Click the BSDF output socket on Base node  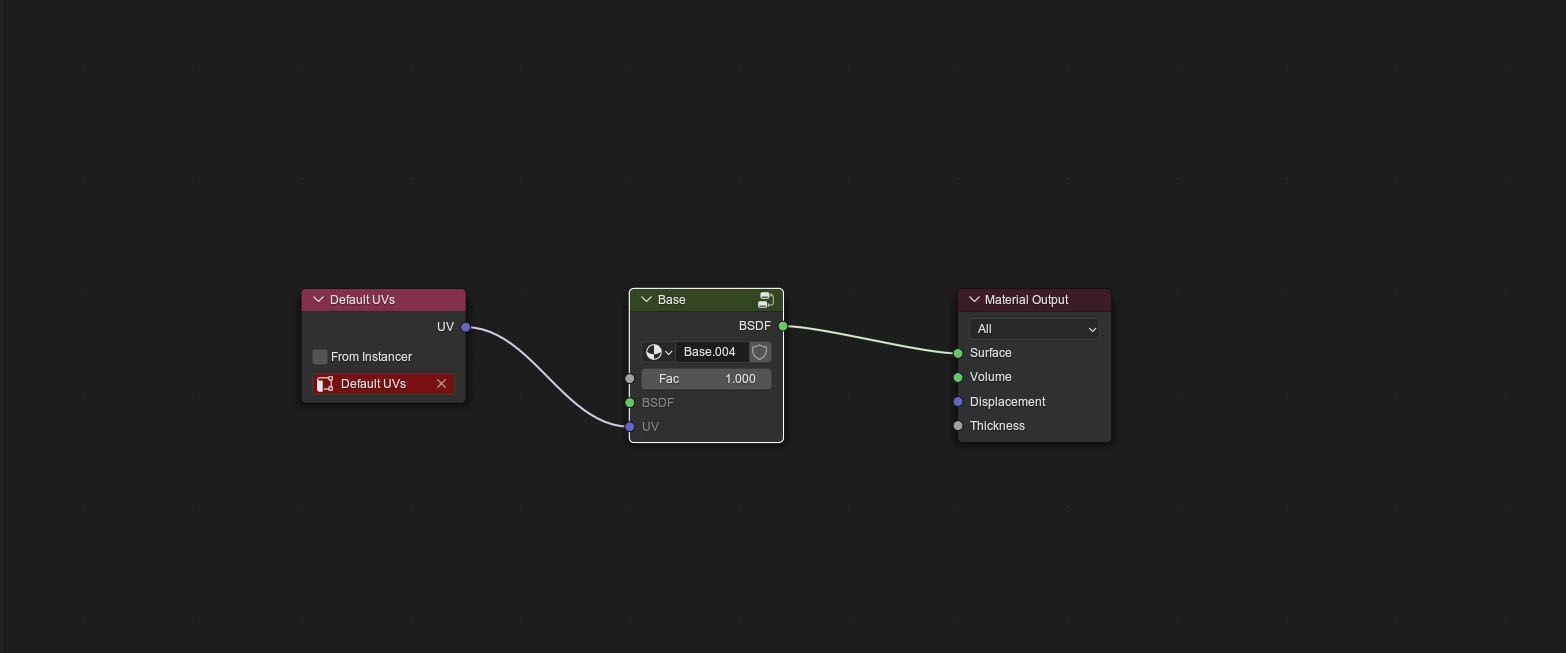coord(783,326)
